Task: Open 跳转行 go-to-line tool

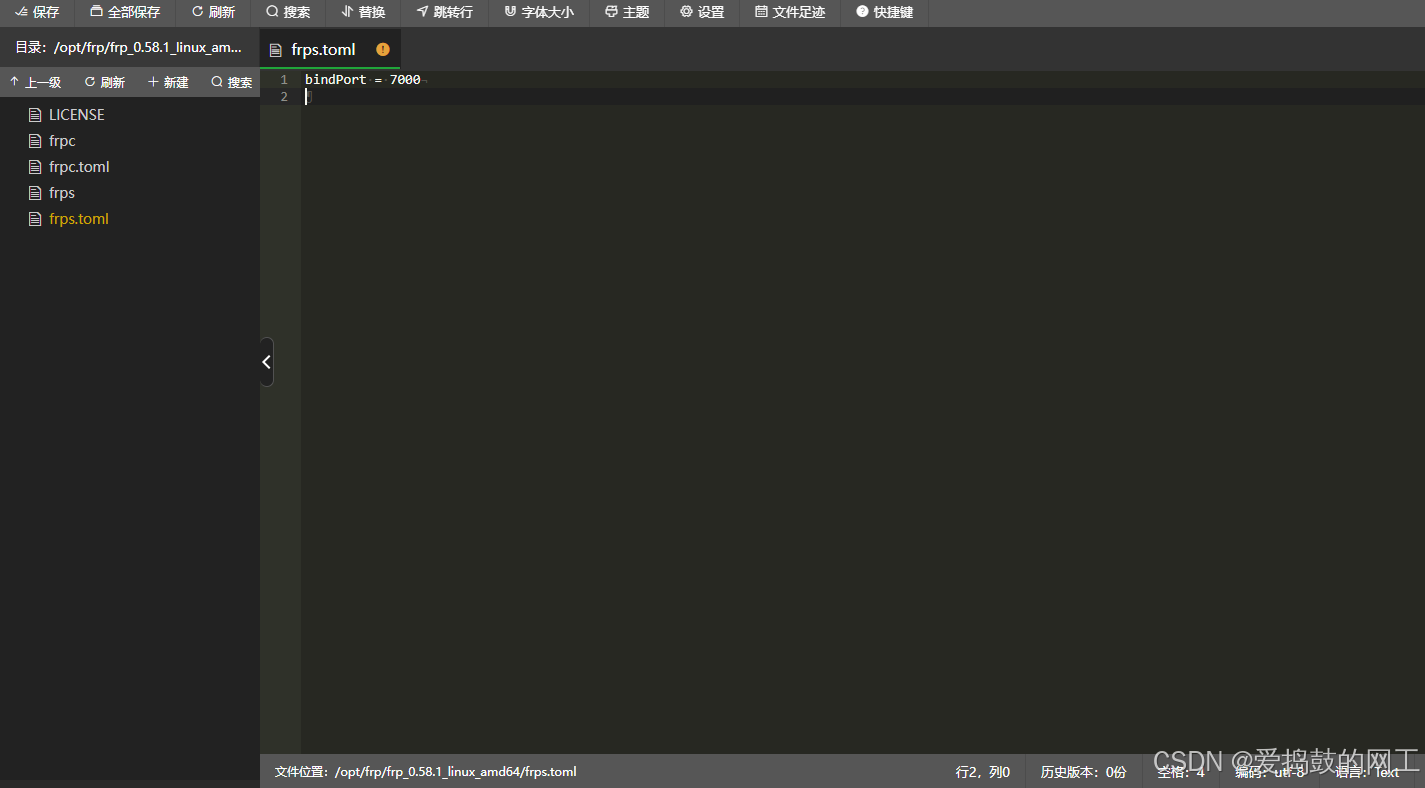Action: click(445, 12)
